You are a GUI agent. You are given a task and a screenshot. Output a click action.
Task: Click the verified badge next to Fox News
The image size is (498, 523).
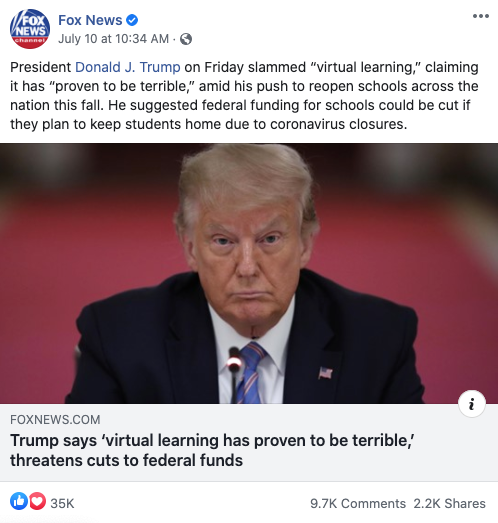132,20
